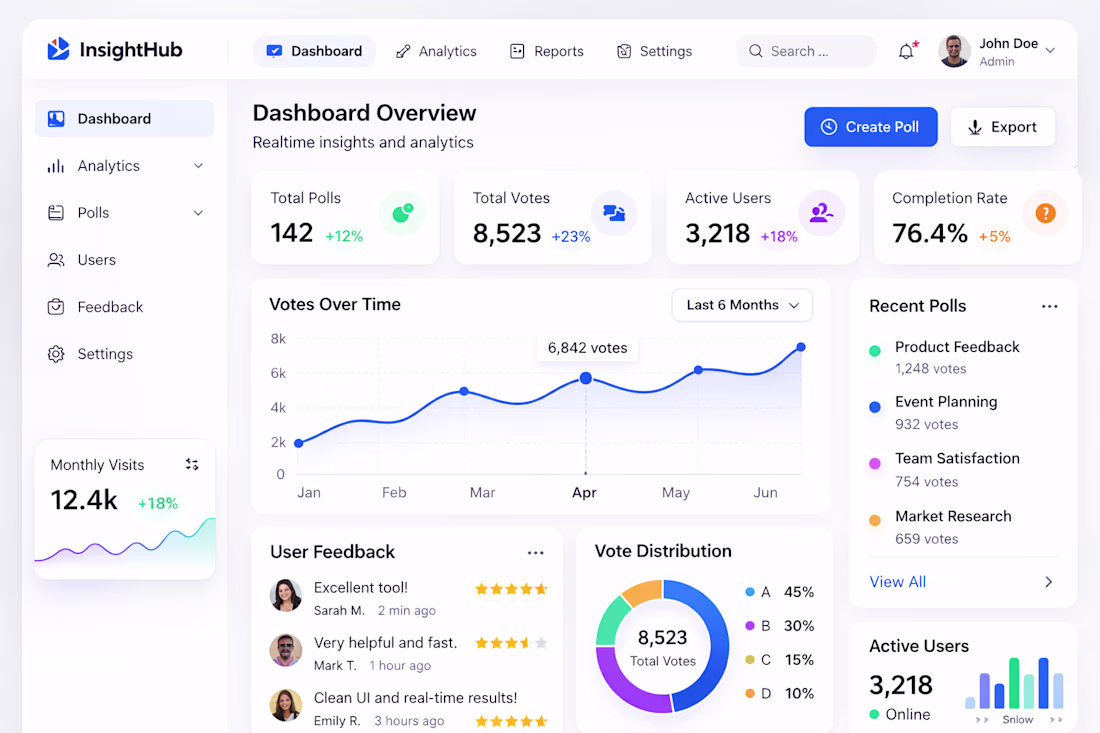
Task: Click the Total Votes chat icon
Action: (x=614, y=213)
